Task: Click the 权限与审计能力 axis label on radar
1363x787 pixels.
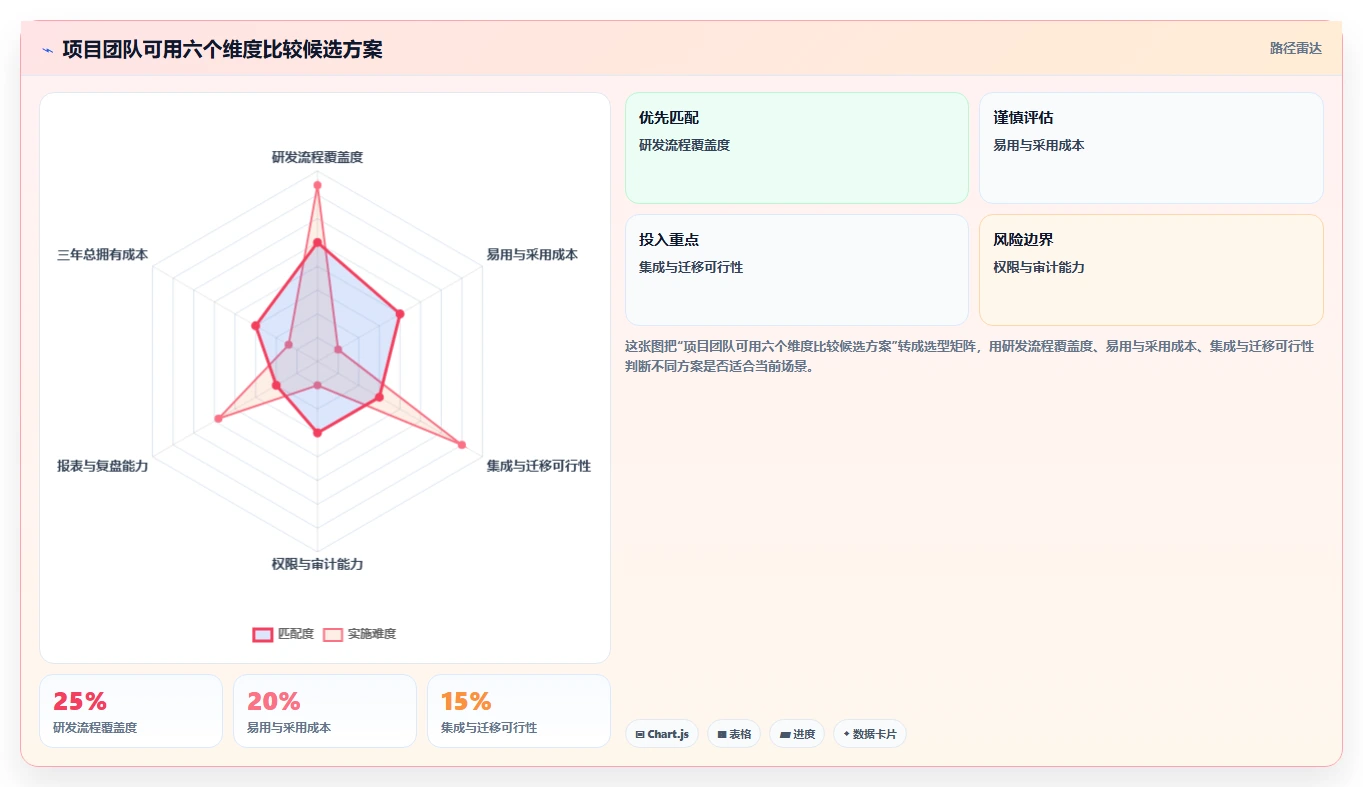Action: tap(317, 564)
